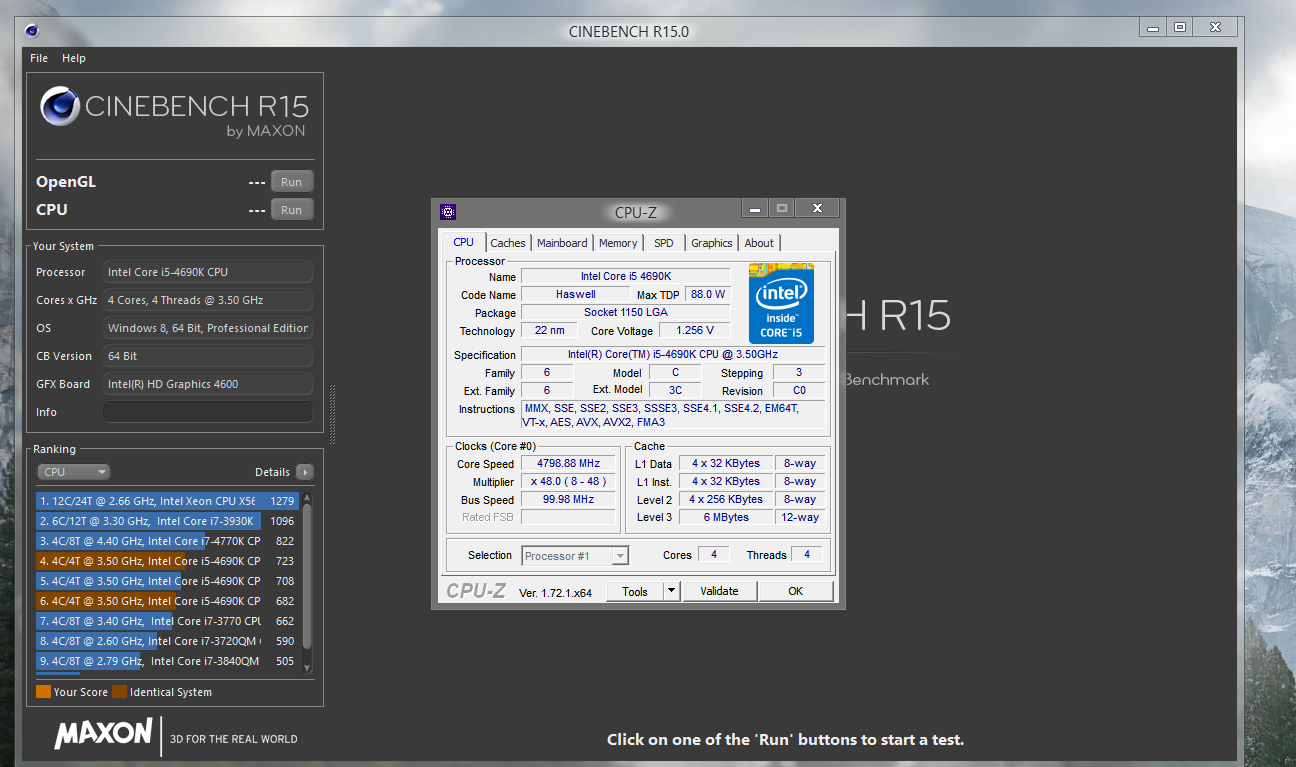
Task: Click the Validate button in CPU-Z
Action: 719,591
